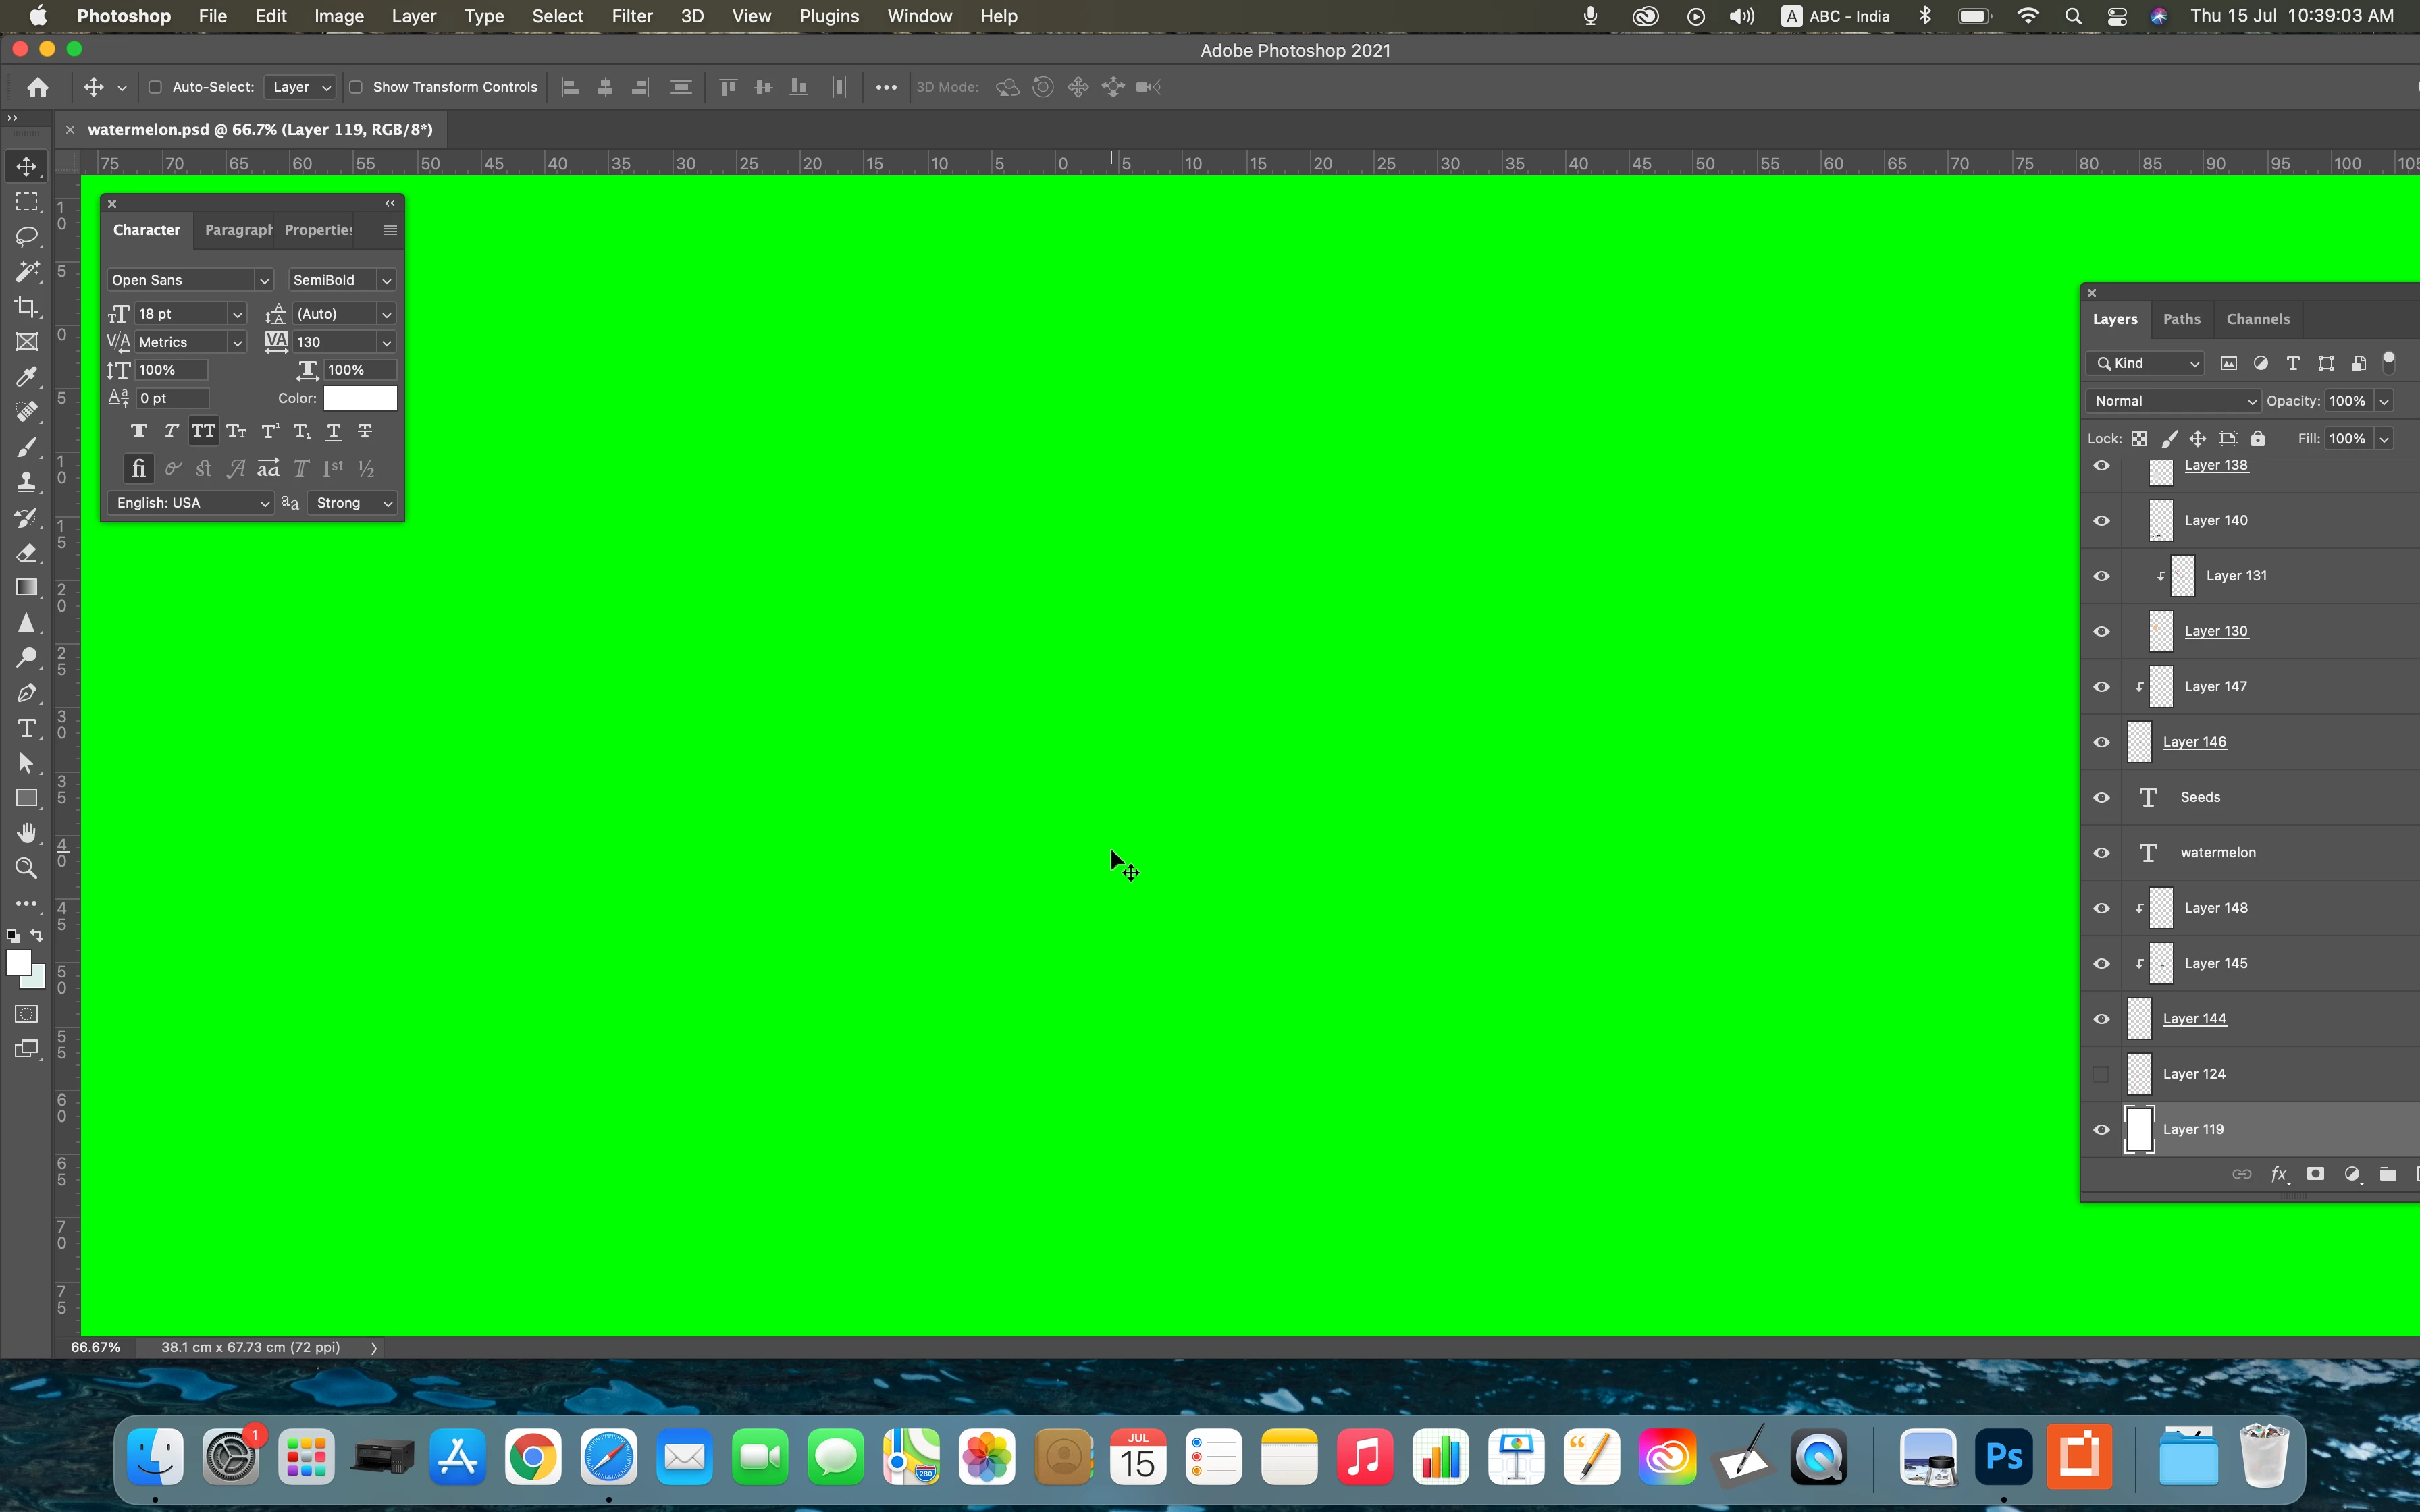Click the white text Color swatch
This screenshot has height=1512, width=2420.
click(x=360, y=398)
